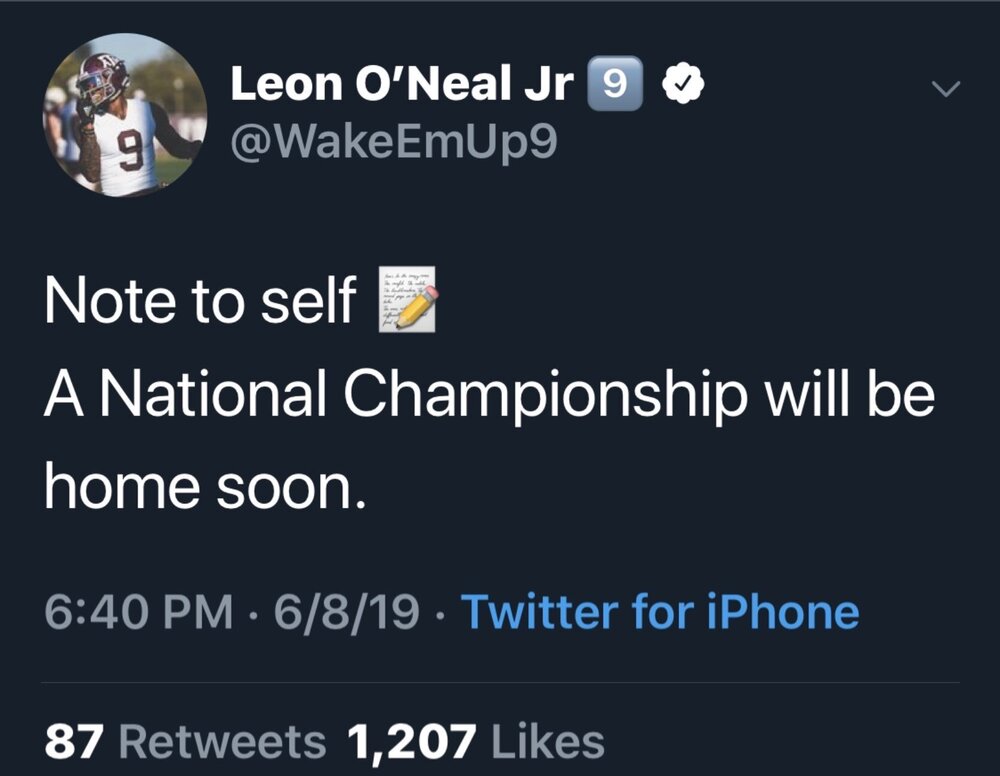The width and height of the screenshot is (1000, 776).
Task: Open the @WakeEmUp9 handle
Action: 393,144
